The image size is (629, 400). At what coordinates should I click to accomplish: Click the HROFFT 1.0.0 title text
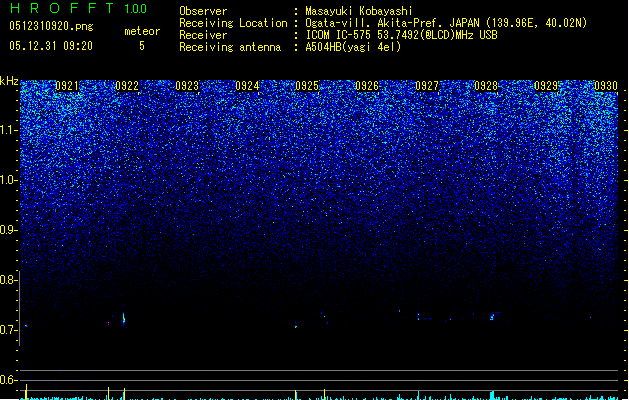tap(79, 8)
